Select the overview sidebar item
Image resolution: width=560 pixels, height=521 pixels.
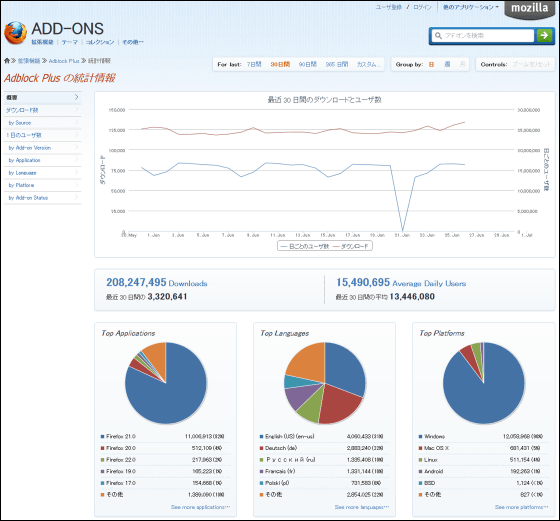[42, 97]
